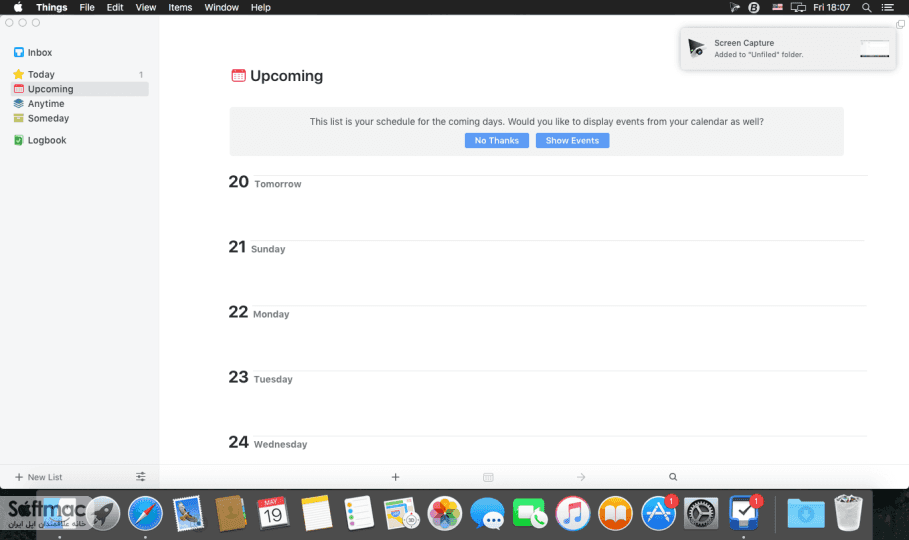Click the input source flag icon
The width and height of the screenshot is (909, 540).
point(777,8)
